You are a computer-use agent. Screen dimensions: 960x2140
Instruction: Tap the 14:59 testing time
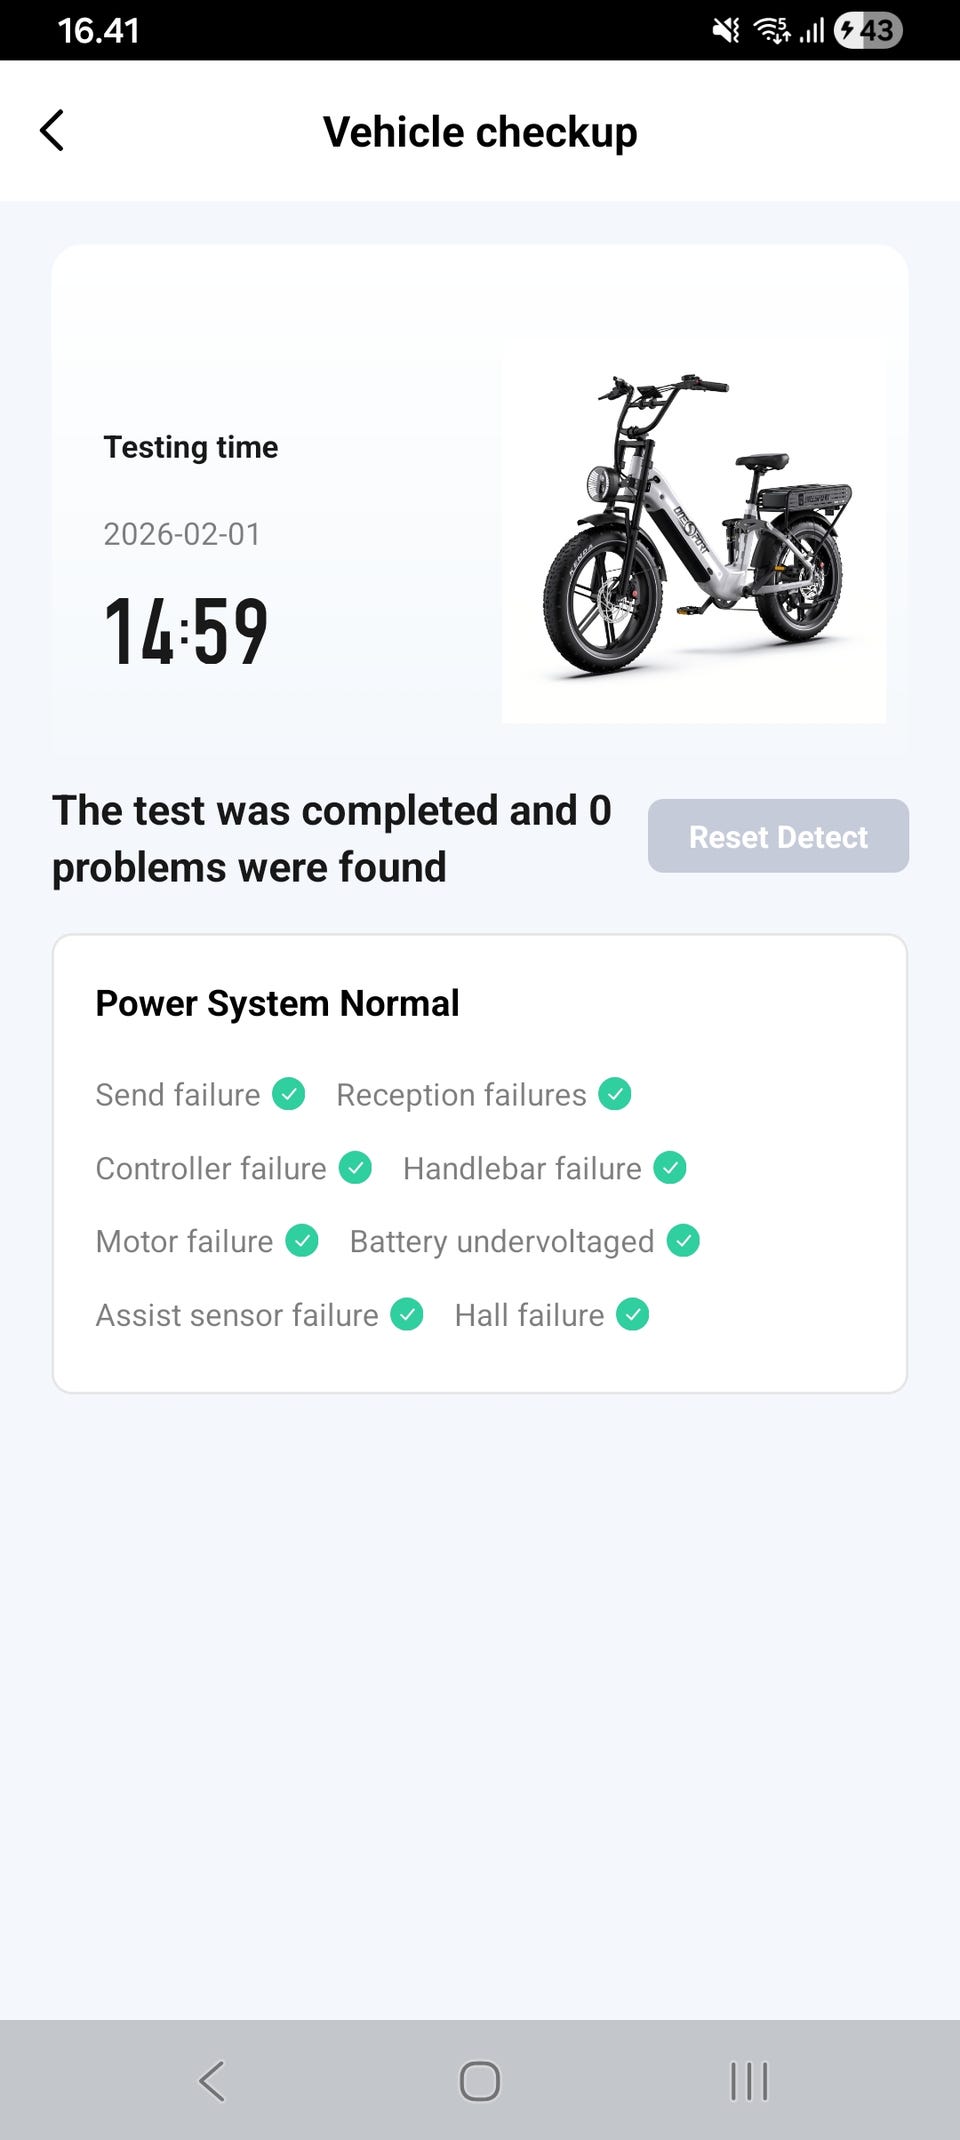(x=186, y=631)
